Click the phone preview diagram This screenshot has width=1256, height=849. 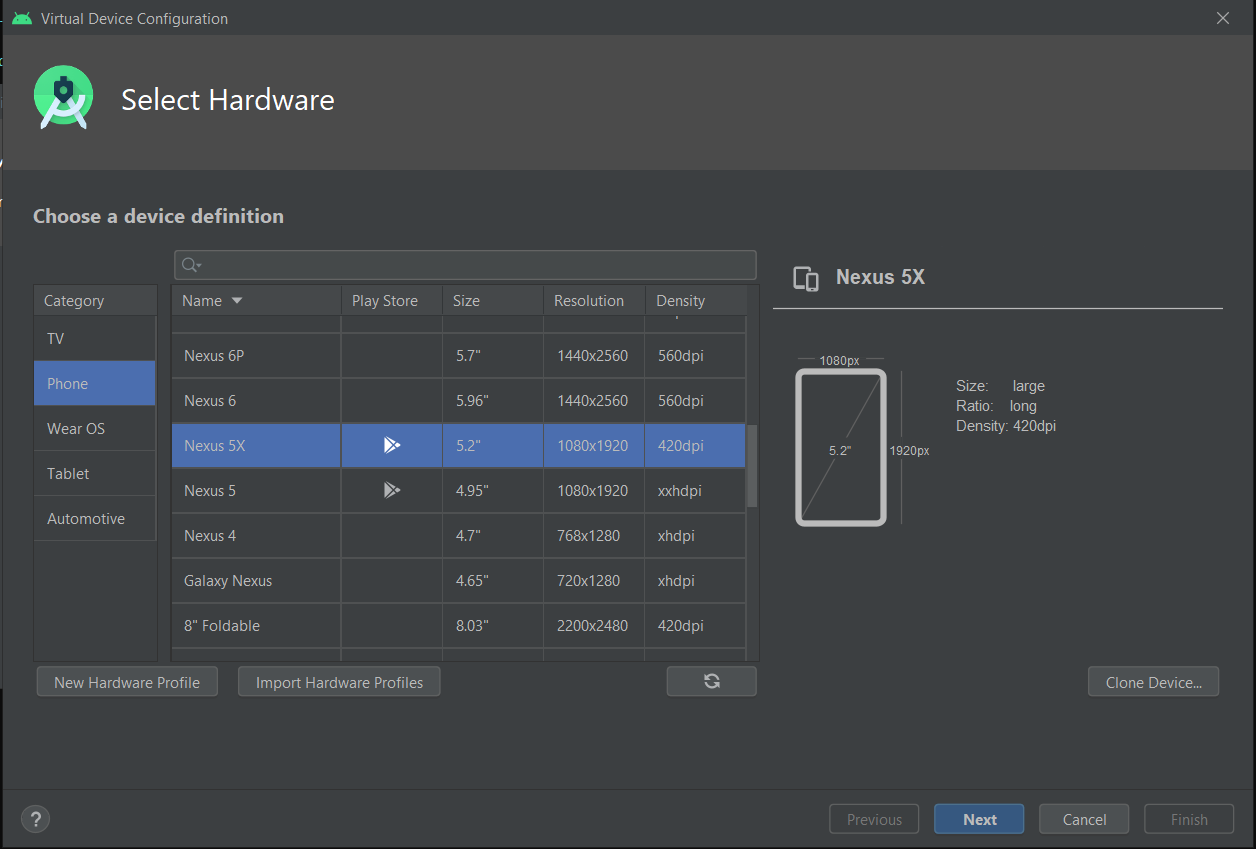coord(841,447)
